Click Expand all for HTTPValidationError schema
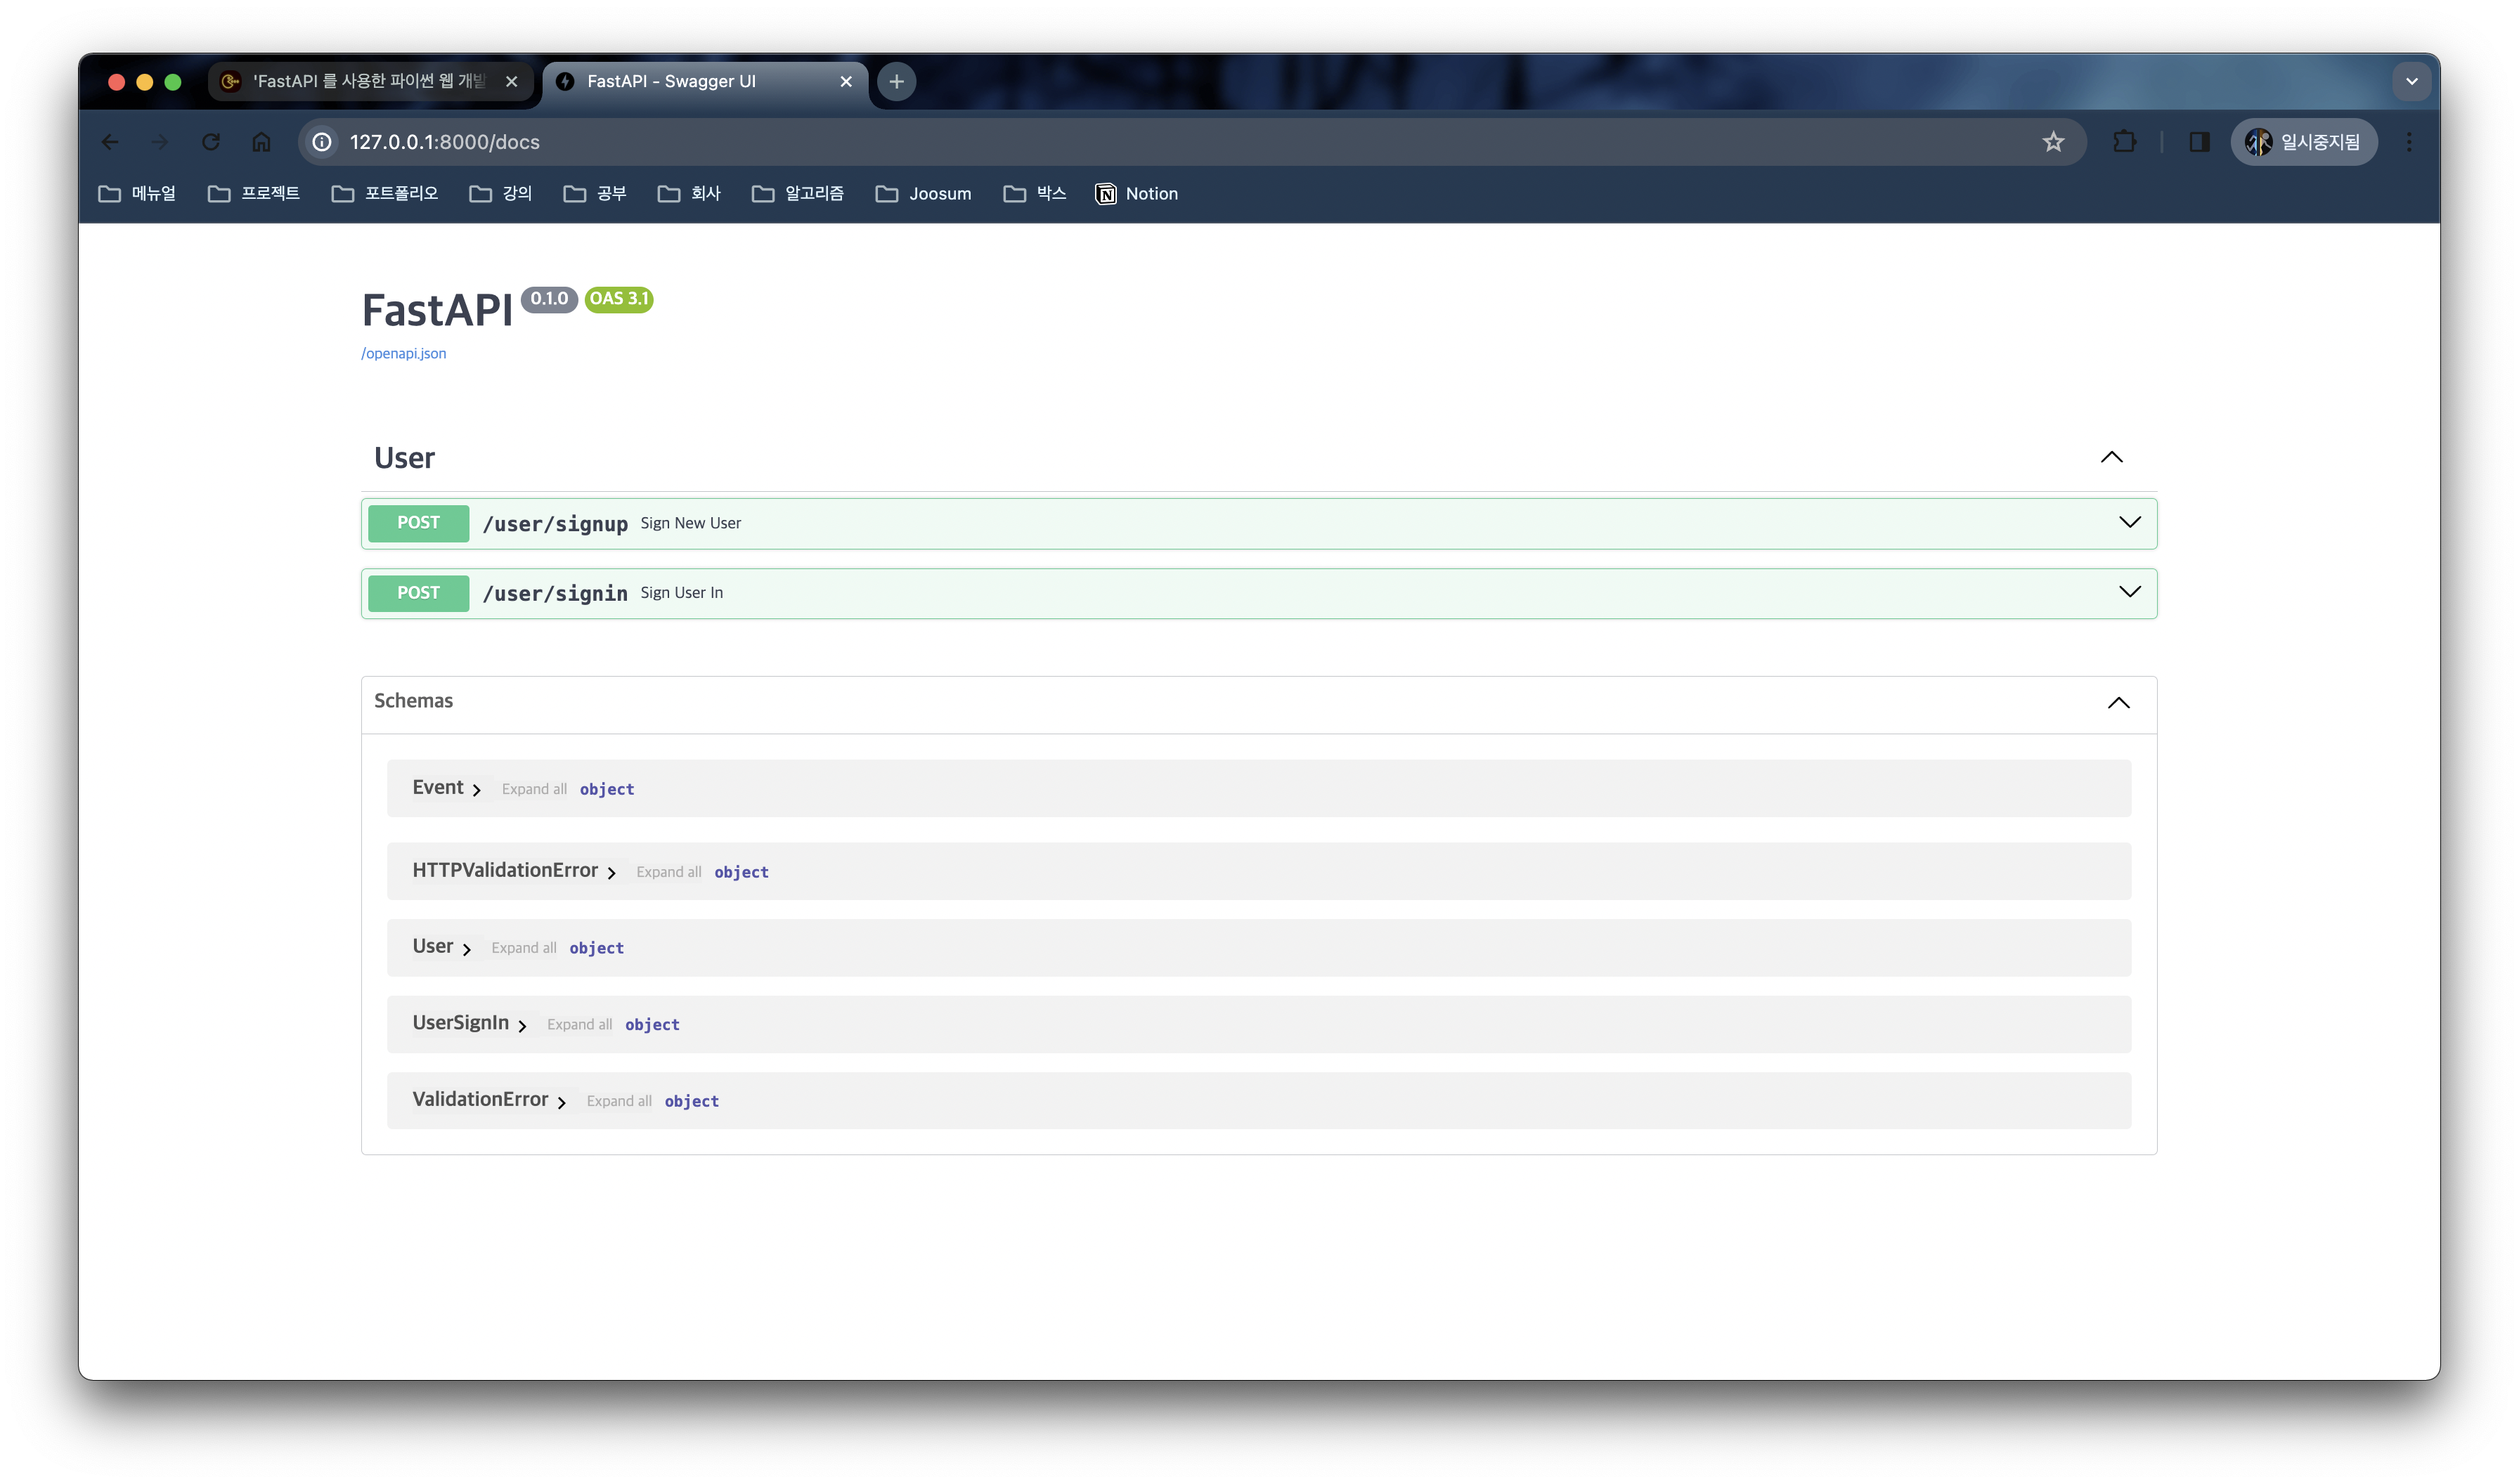 coord(668,872)
